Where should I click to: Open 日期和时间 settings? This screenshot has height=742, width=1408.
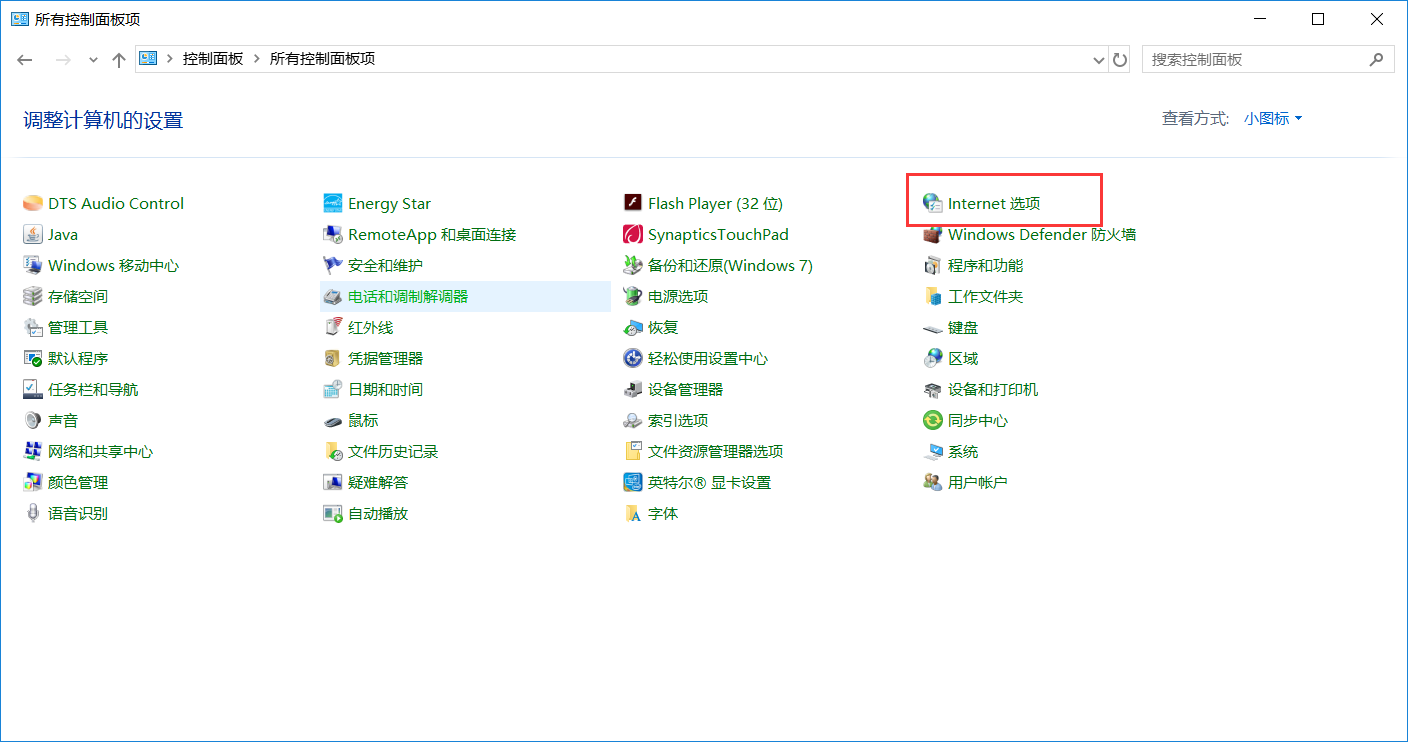click(385, 390)
